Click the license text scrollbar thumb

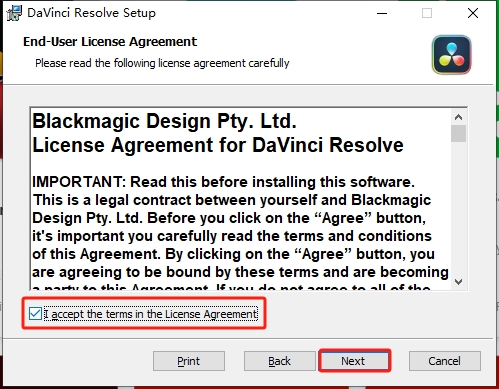pyautogui.click(x=458, y=133)
